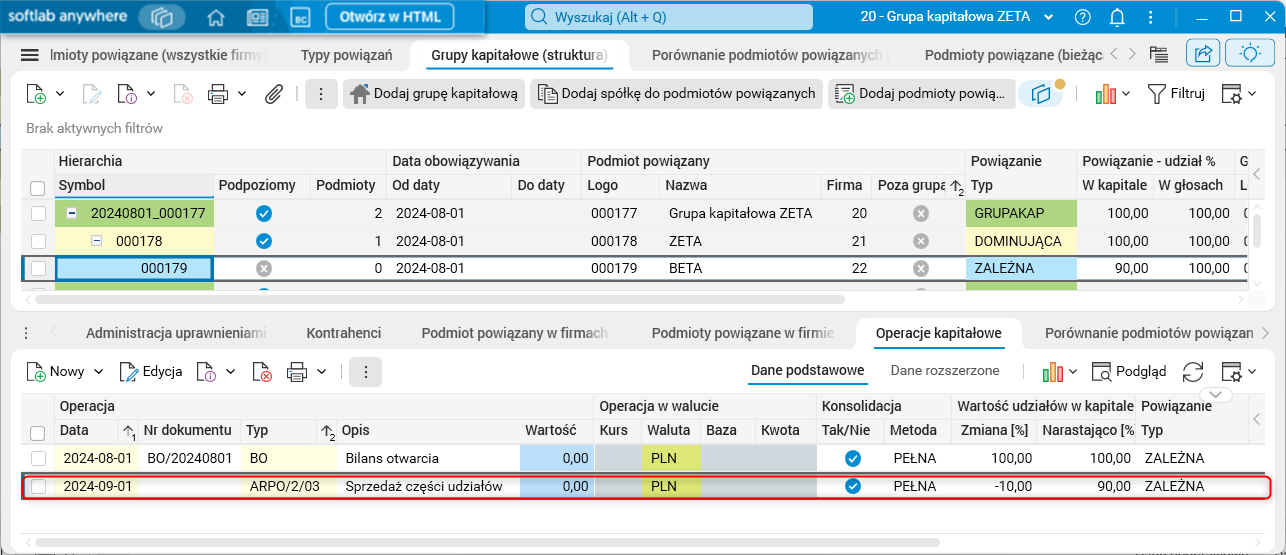Open the three-dot menu in lower toolbar
The image size is (1286, 555).
tap(366, 372)
